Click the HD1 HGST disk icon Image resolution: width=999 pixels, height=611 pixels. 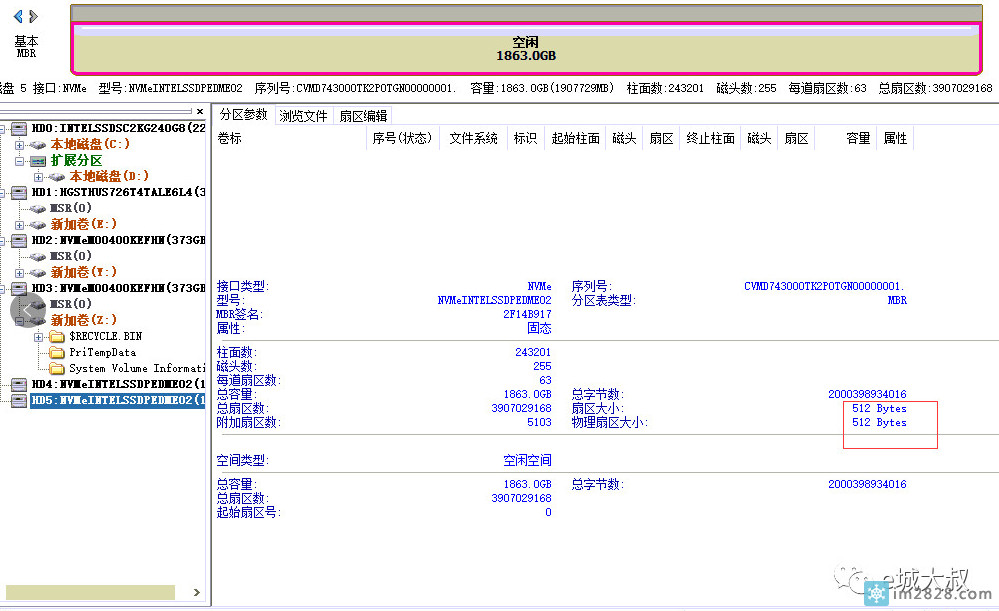[19, 192]
